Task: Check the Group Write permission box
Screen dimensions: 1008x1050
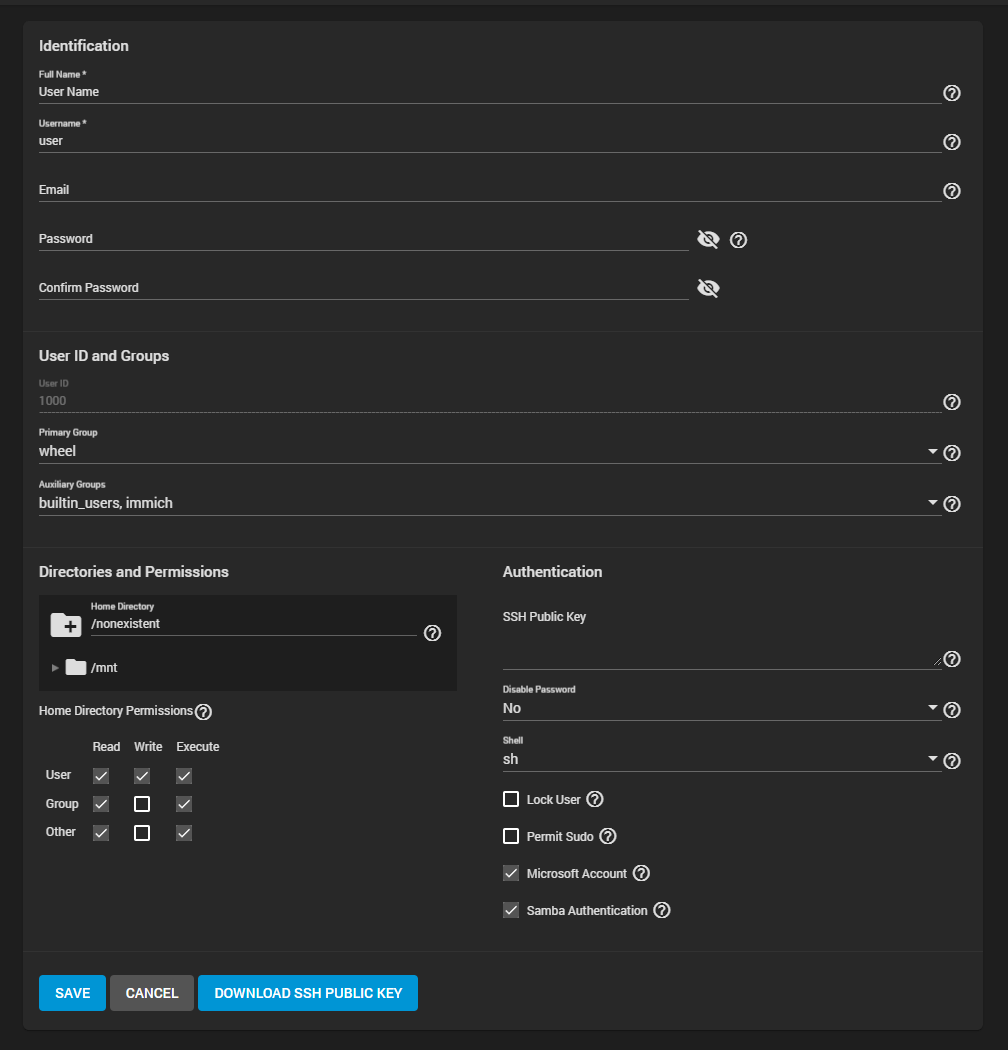Action: pos(141,803)
